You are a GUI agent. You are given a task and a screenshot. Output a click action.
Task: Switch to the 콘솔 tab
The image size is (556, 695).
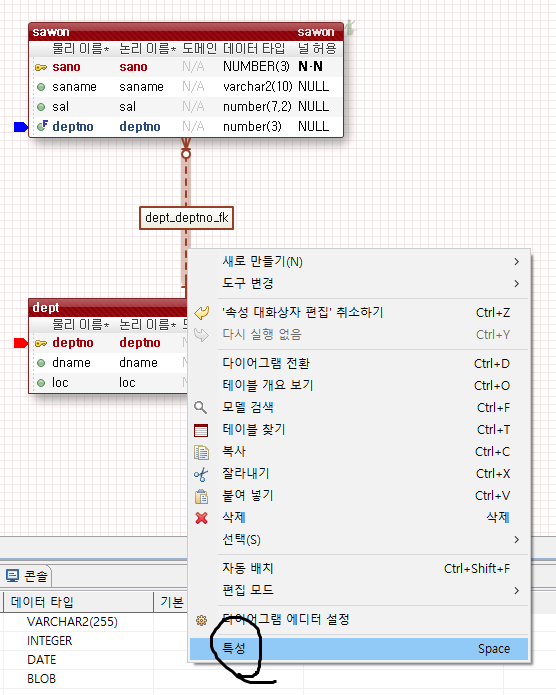[27, 576]
